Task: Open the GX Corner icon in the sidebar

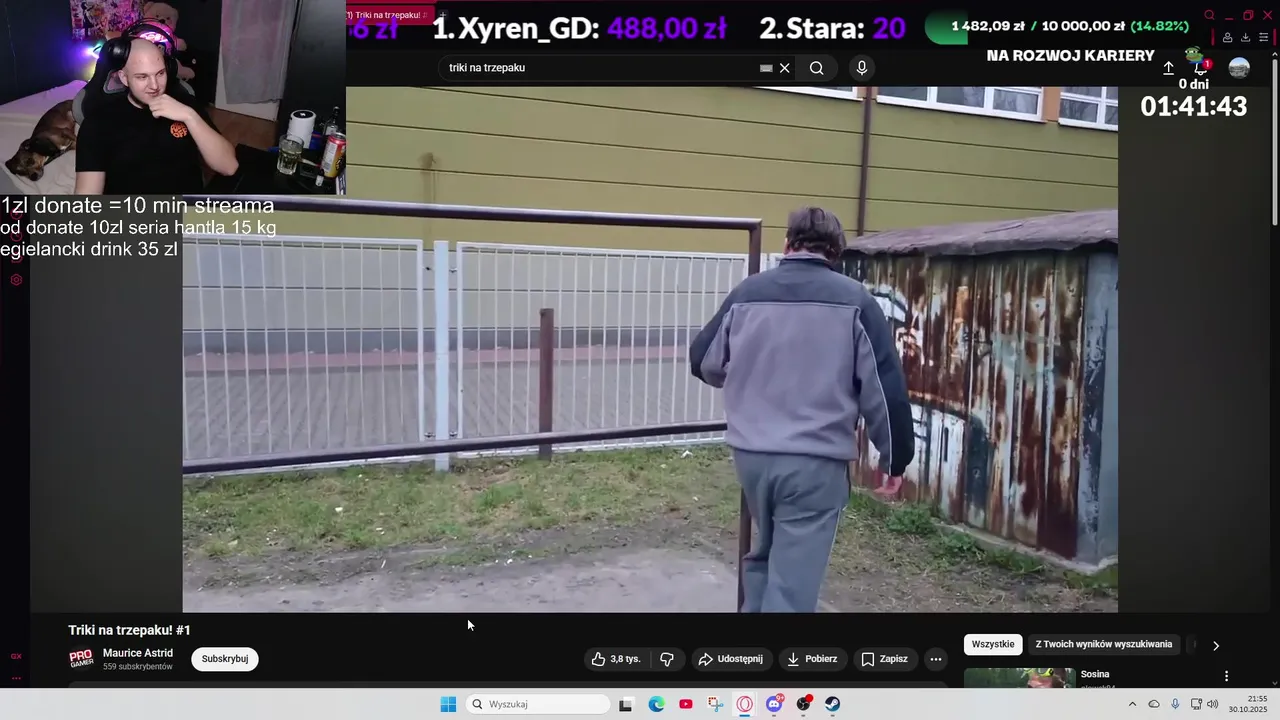Action: 16,656
